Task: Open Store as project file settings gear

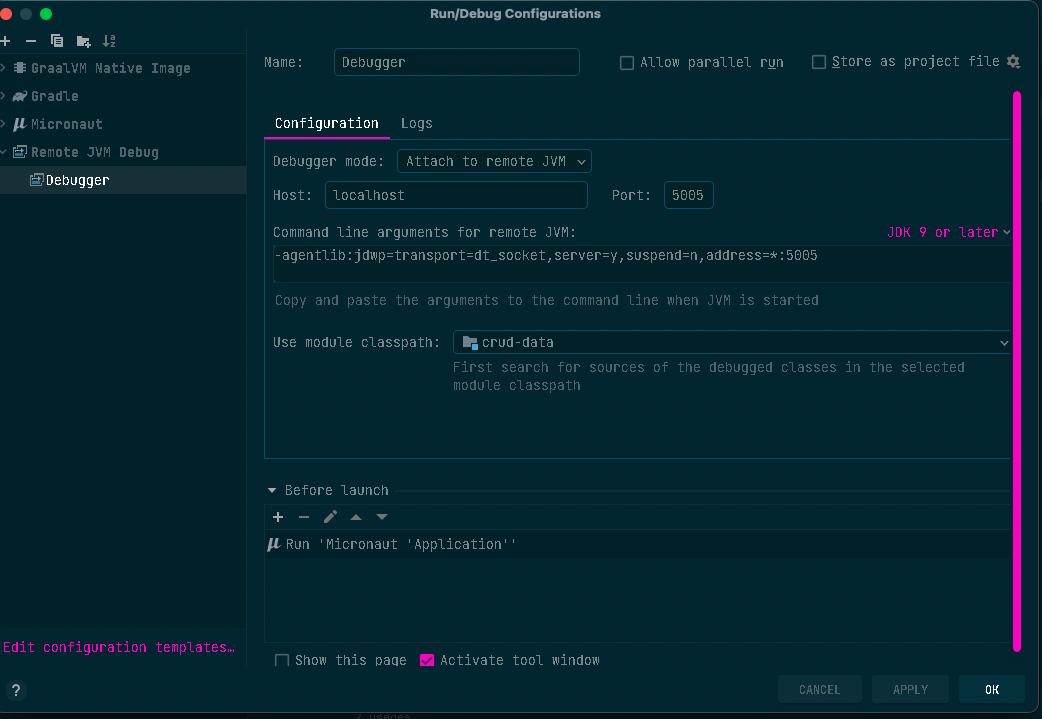Action: 1013,62
